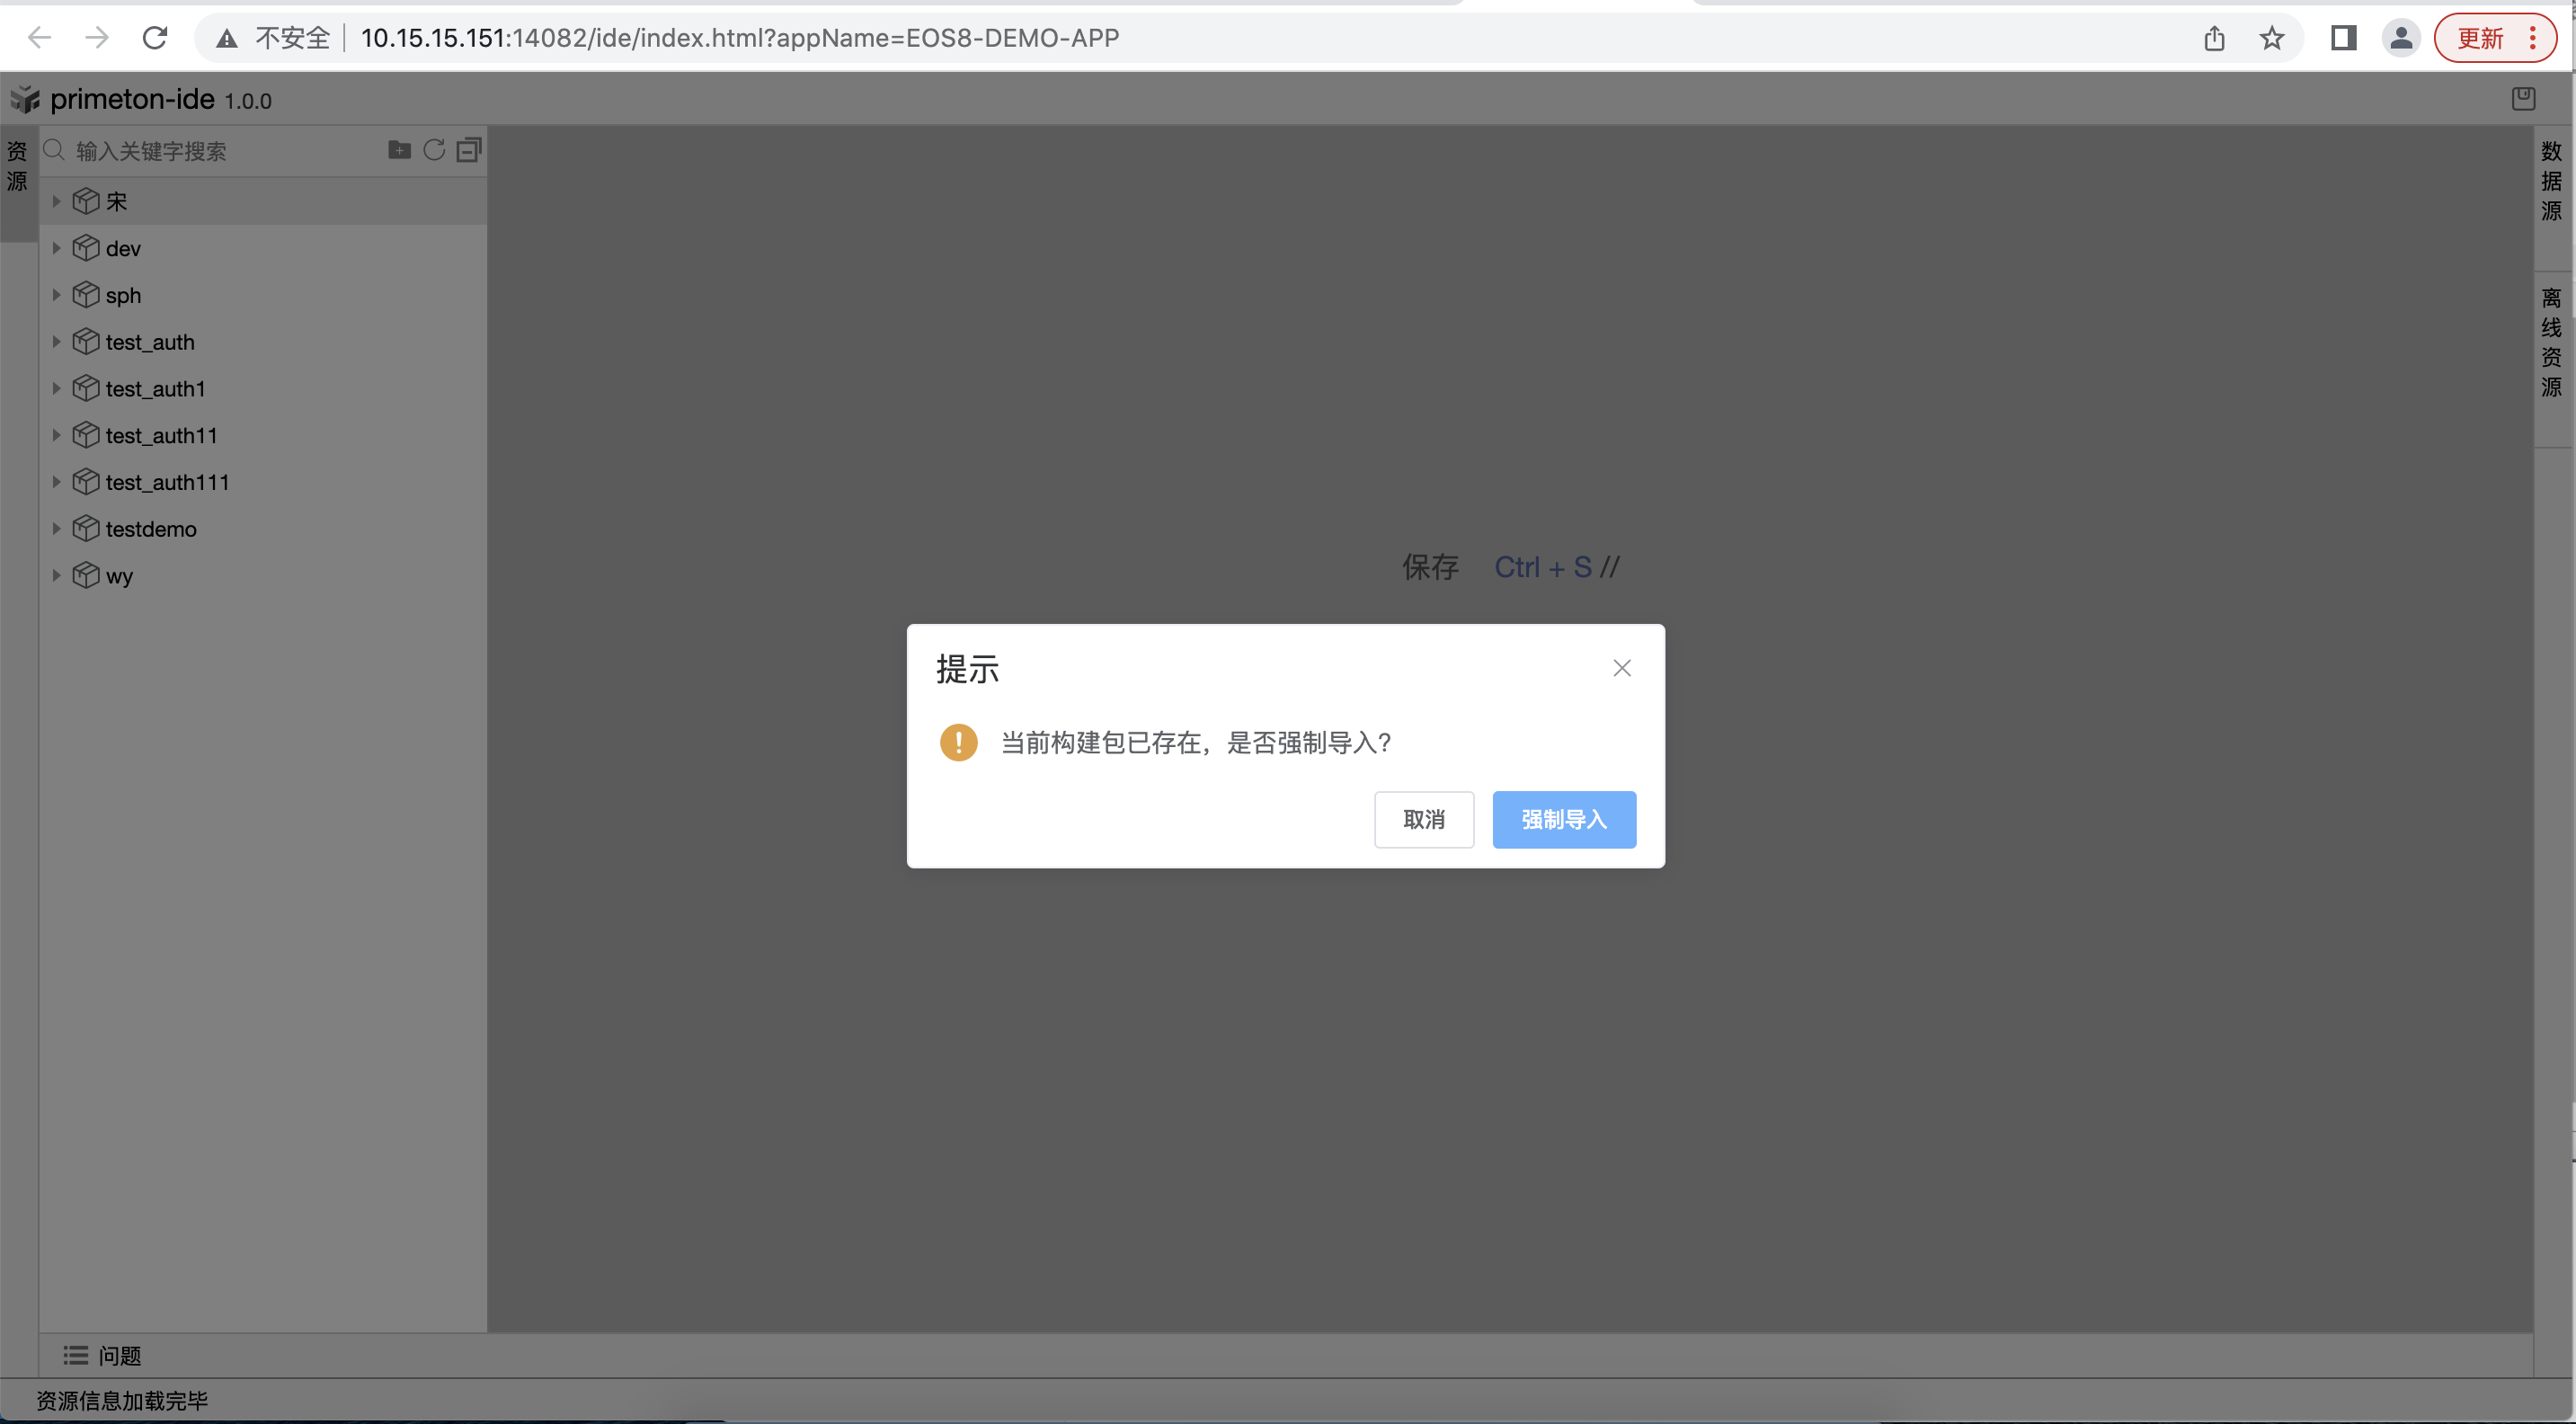2576x1424 pixels.
Task: Select the wy label in tree
Action: coord(119,577)
